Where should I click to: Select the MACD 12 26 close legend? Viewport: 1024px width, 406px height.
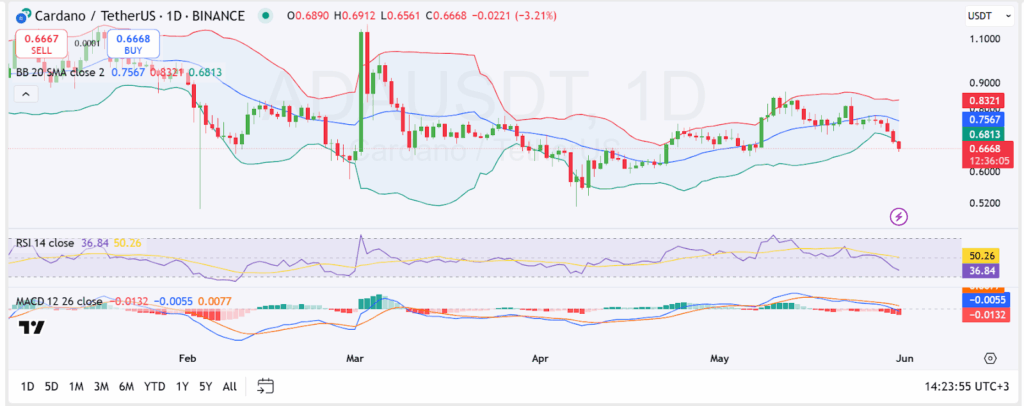pos(59,301)
